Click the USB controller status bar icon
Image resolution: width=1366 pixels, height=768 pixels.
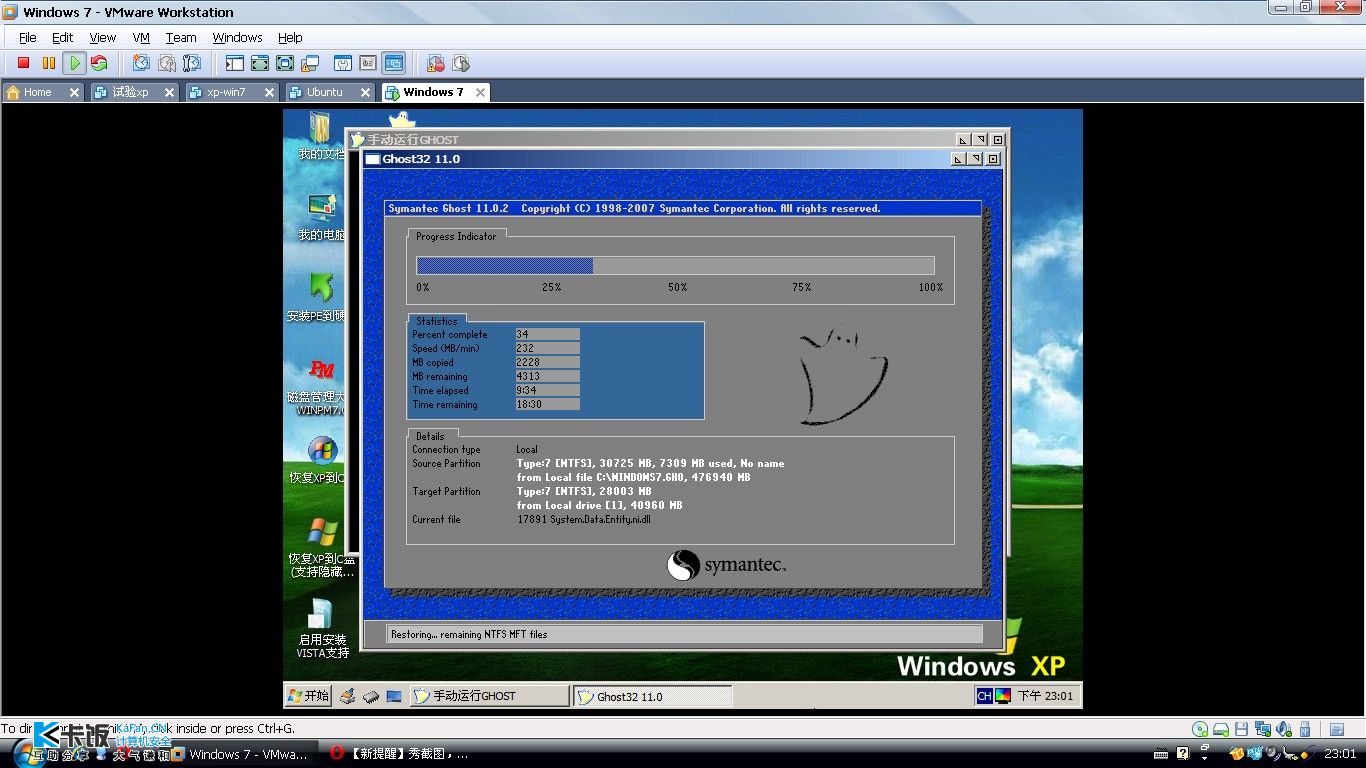coord(1303,729)
